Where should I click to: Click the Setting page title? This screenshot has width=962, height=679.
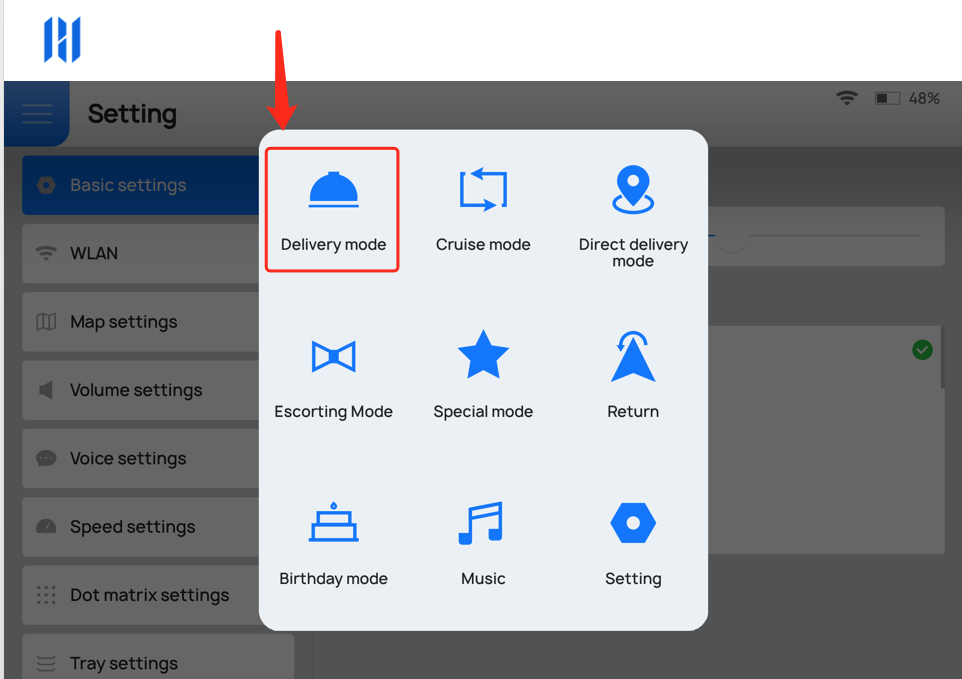[133, 114]
